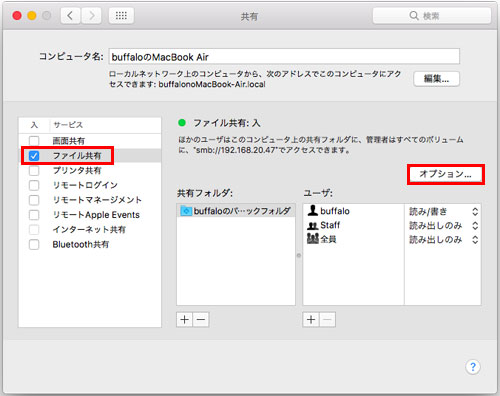This screenshot has height=396, width=500.
Task: Select the Staff user row
Action: coord(392,225)
